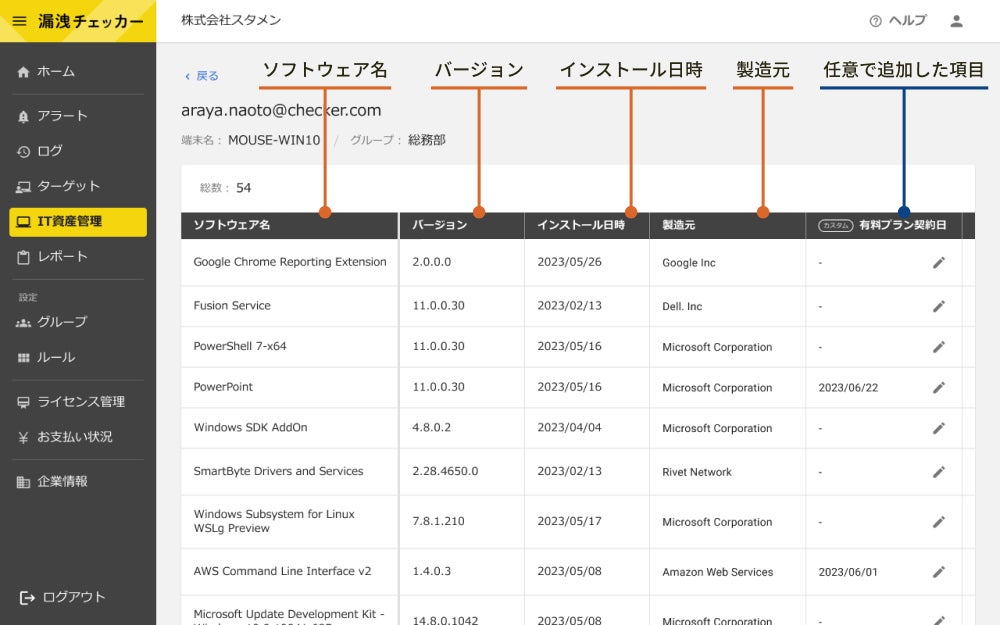Edit contract date for PowerPoint row
The width and height of the screenshot is (1000, 625).
939,388
